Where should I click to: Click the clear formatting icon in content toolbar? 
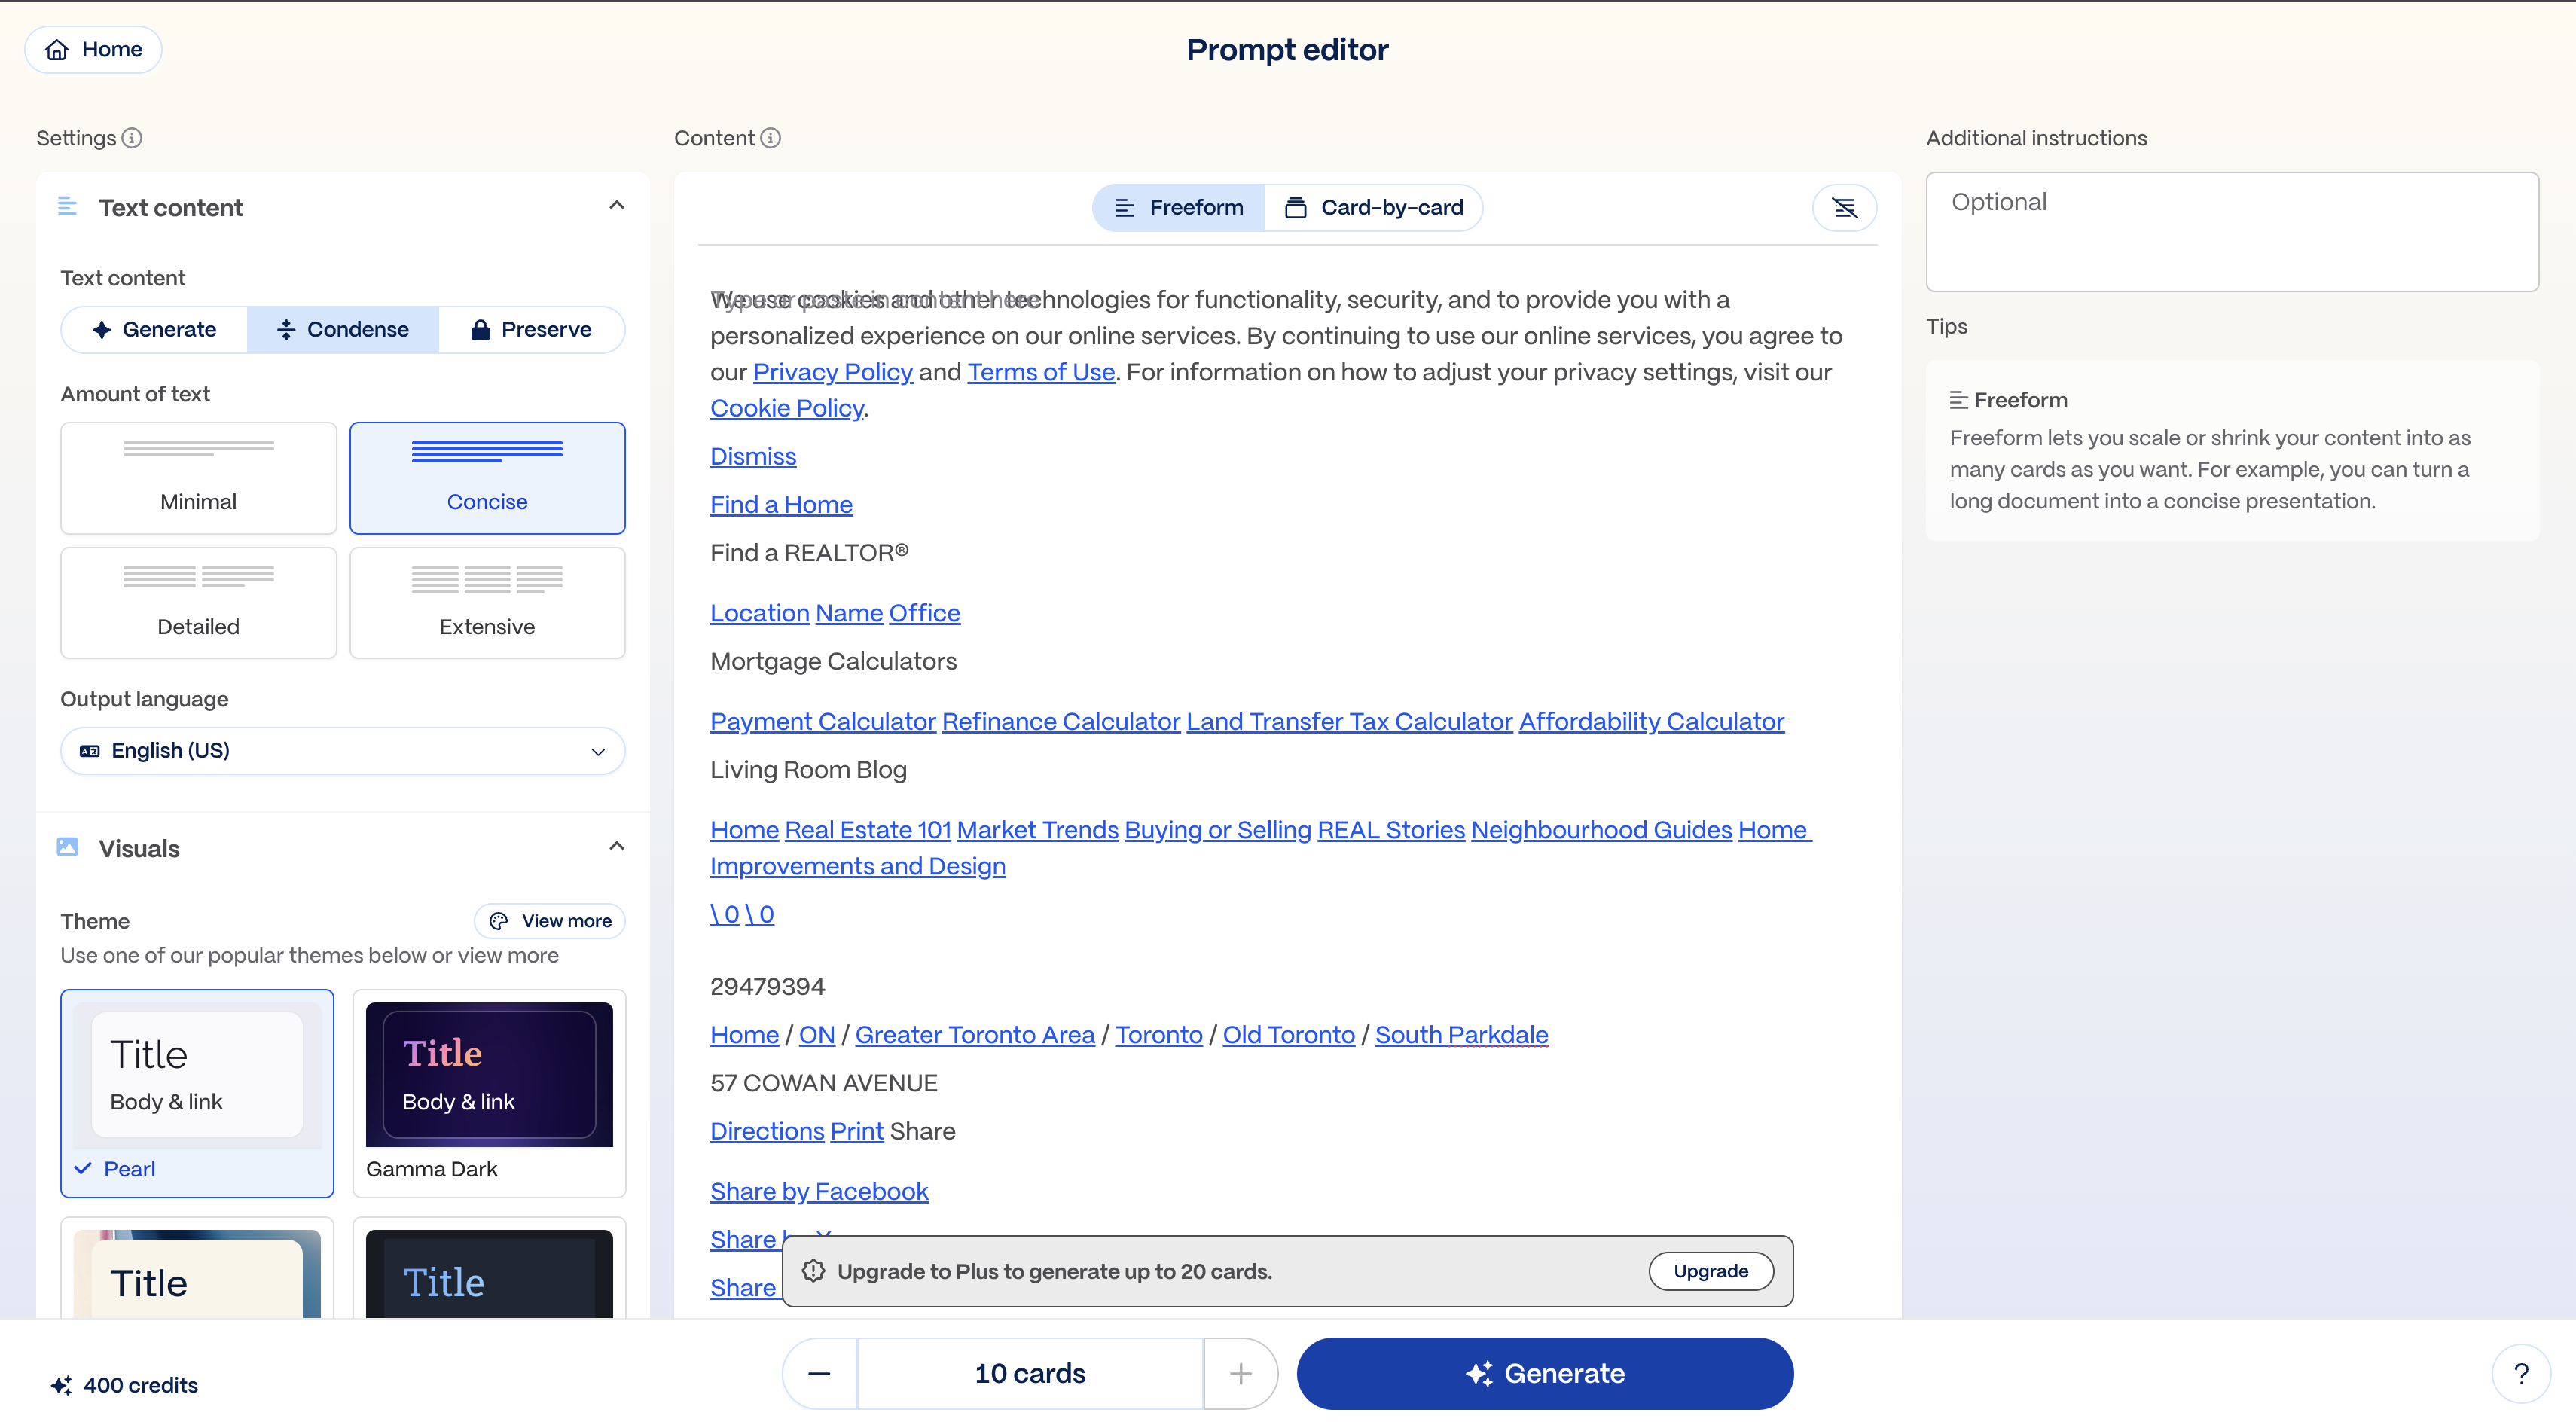pos(1844,207)
